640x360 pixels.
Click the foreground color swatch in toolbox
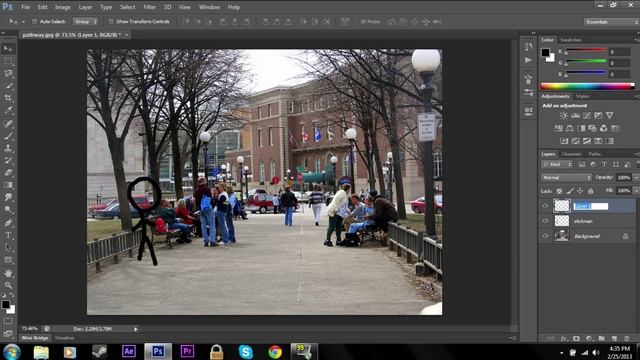click(5, 304)
